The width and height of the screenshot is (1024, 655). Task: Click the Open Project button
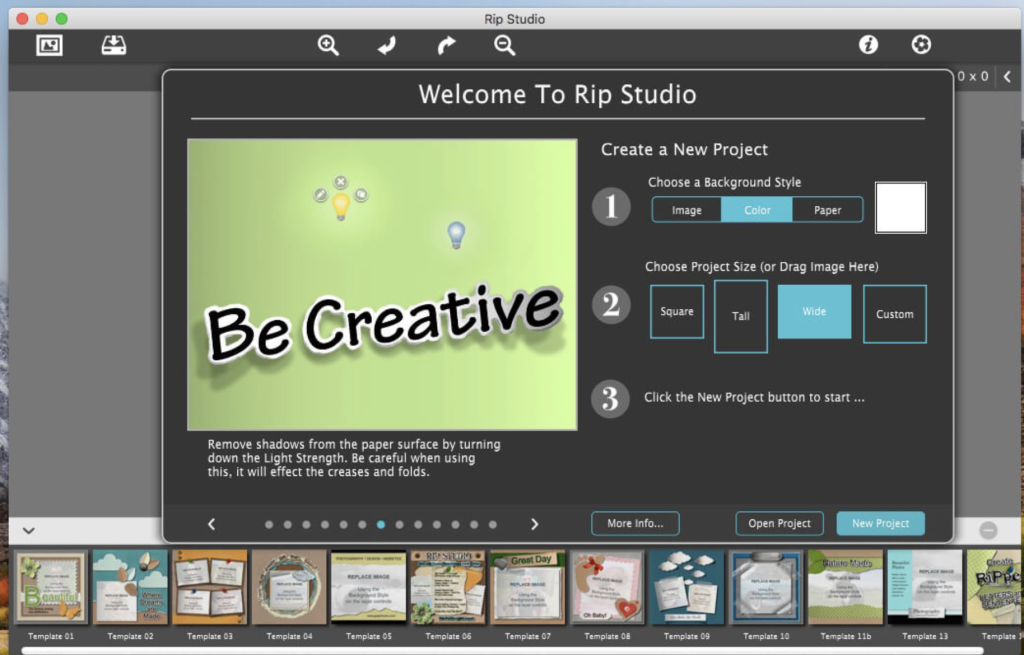coord(779,524)
